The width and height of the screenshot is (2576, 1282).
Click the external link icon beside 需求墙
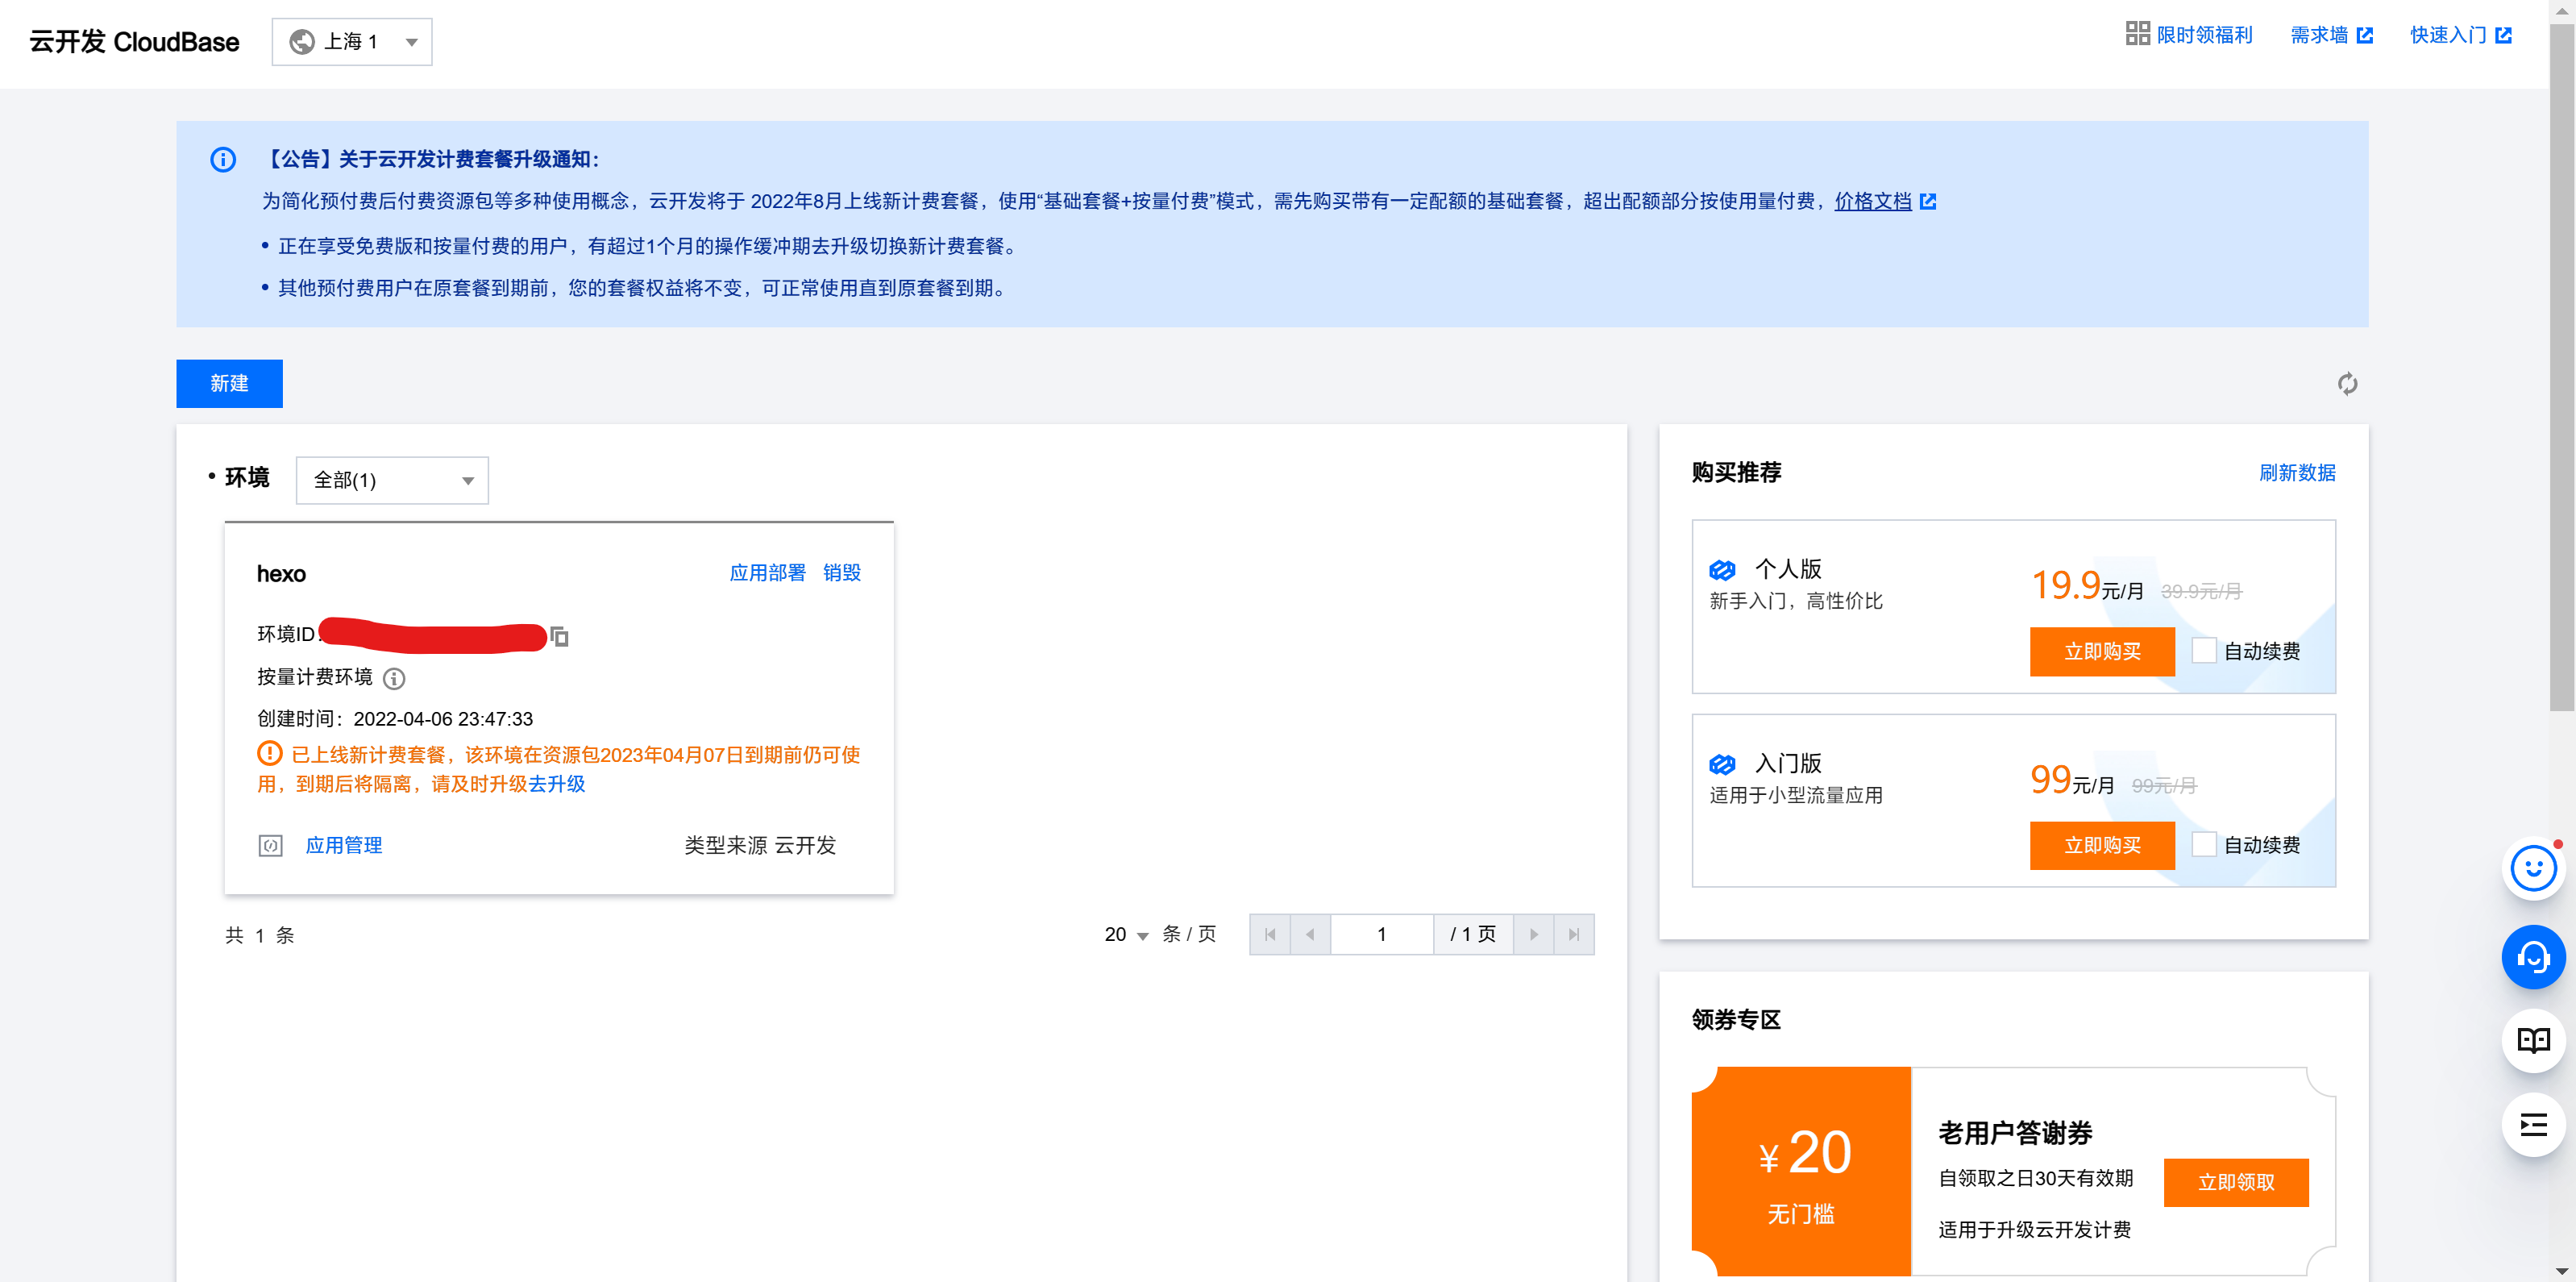pyautogui.click(x=2365, y=35)
